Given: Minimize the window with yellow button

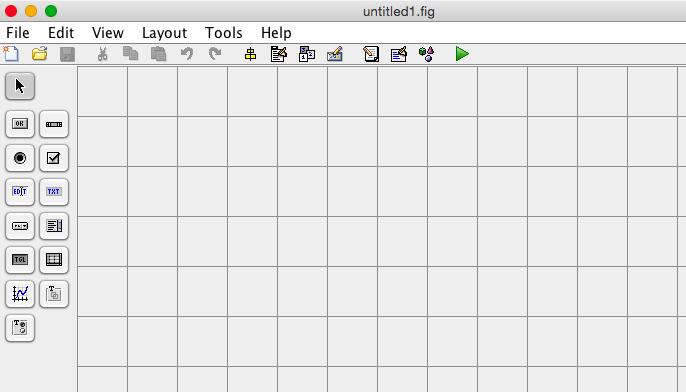Looking at the screenshot, I should (x=31, y=11).
